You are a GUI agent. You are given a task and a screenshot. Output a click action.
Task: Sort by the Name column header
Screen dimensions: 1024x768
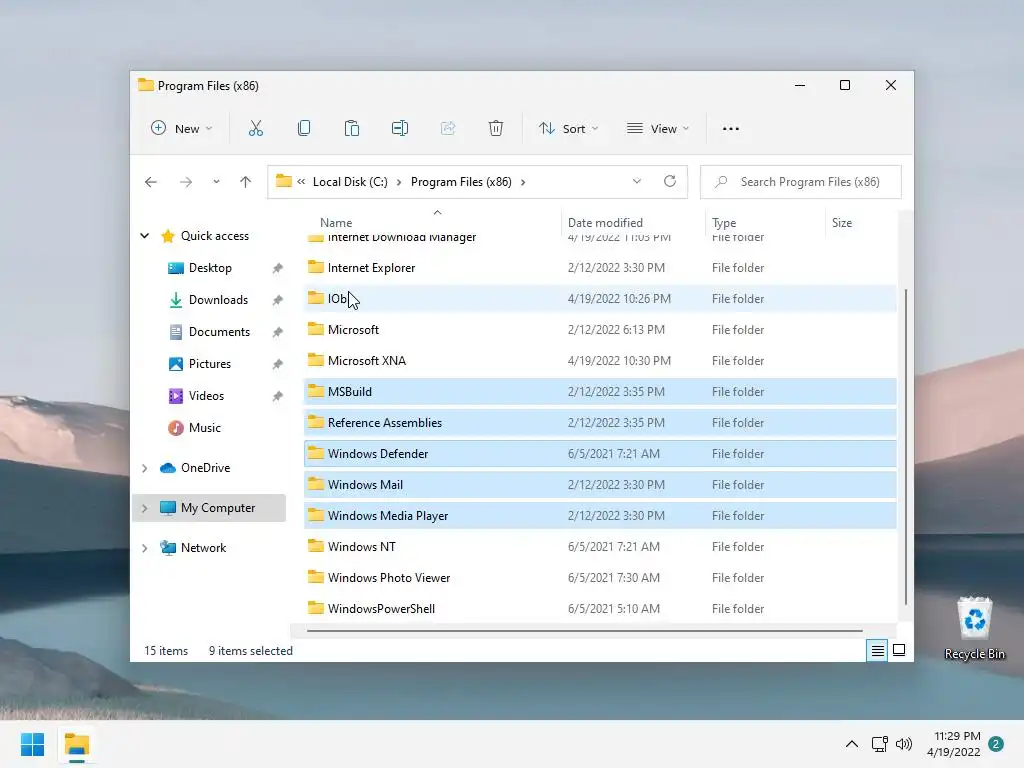[336, 223]
